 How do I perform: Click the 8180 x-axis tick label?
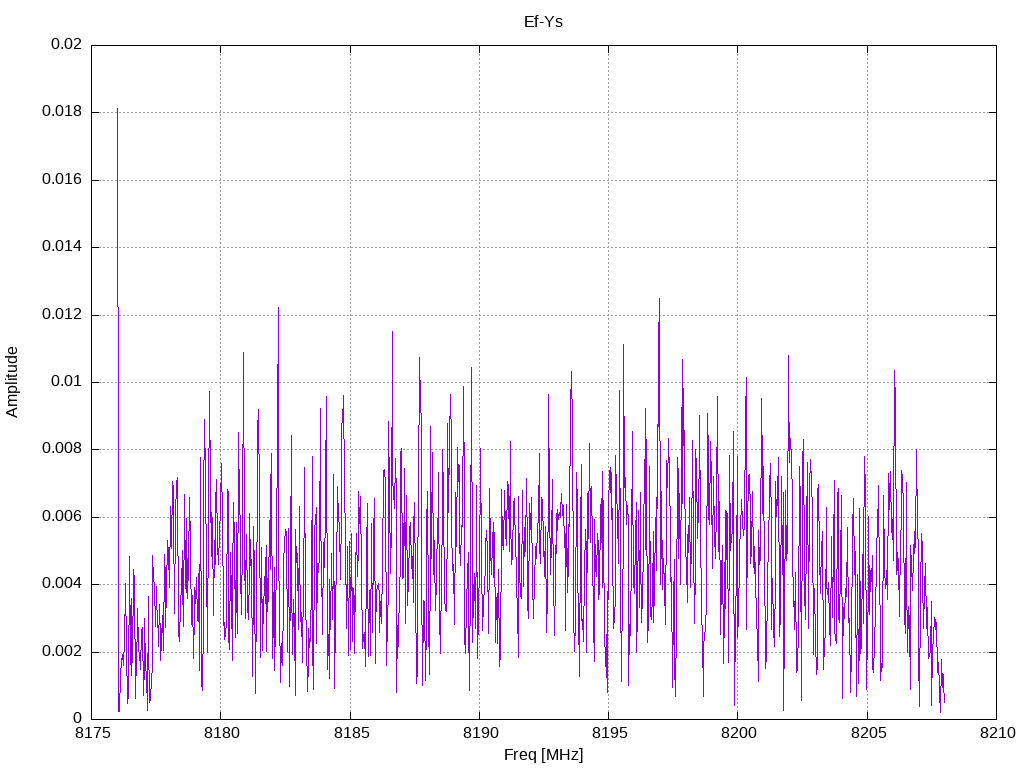point(221,733)
